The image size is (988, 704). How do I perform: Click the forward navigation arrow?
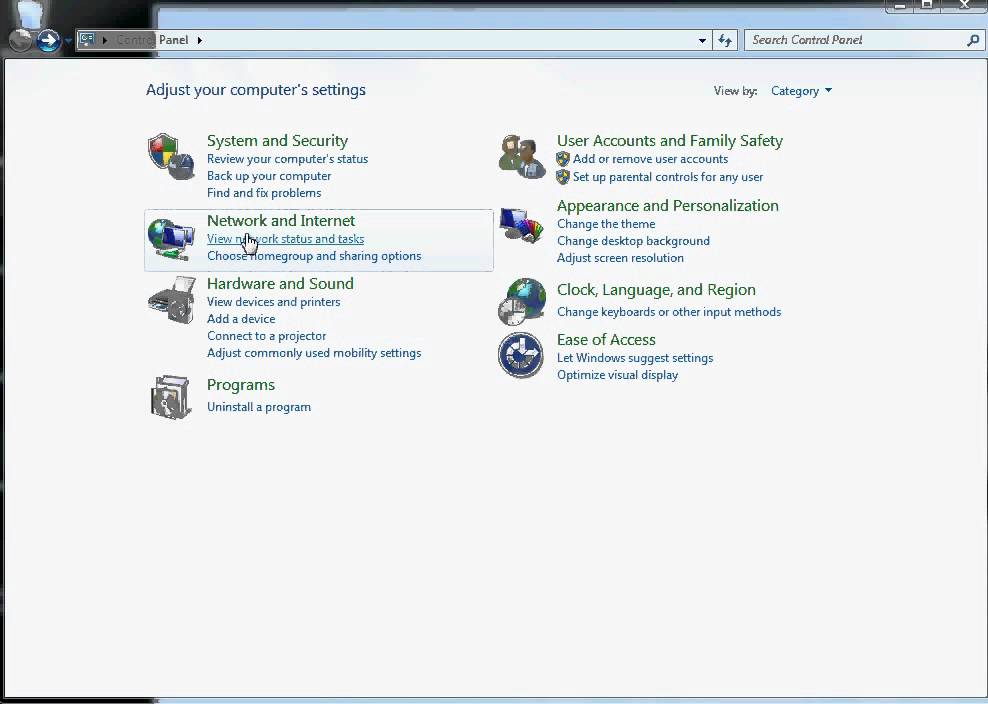coord(47,40)
